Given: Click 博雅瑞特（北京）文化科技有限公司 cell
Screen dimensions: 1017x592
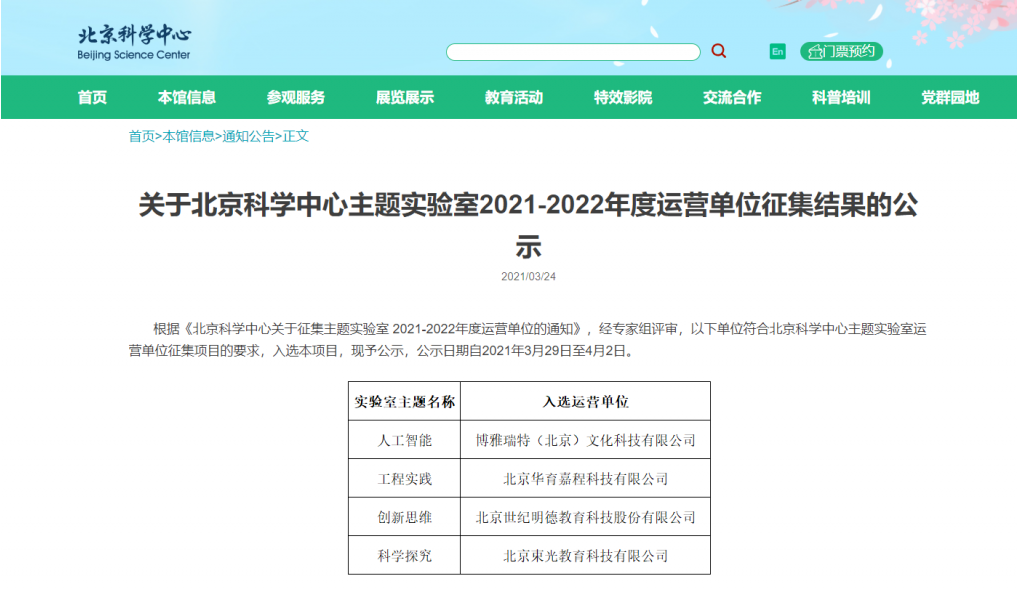Looking at the screenshot, I should click(x=586, y=440).
